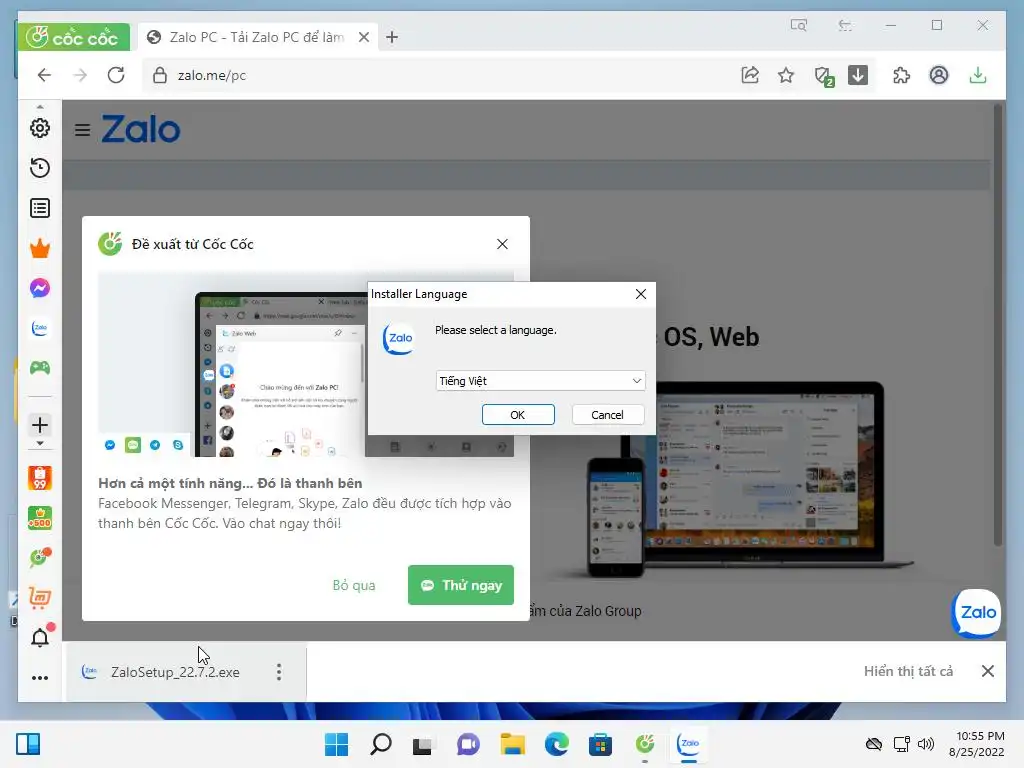
Task: Select the Zalo PC browser tab
Action: [257, 37]
